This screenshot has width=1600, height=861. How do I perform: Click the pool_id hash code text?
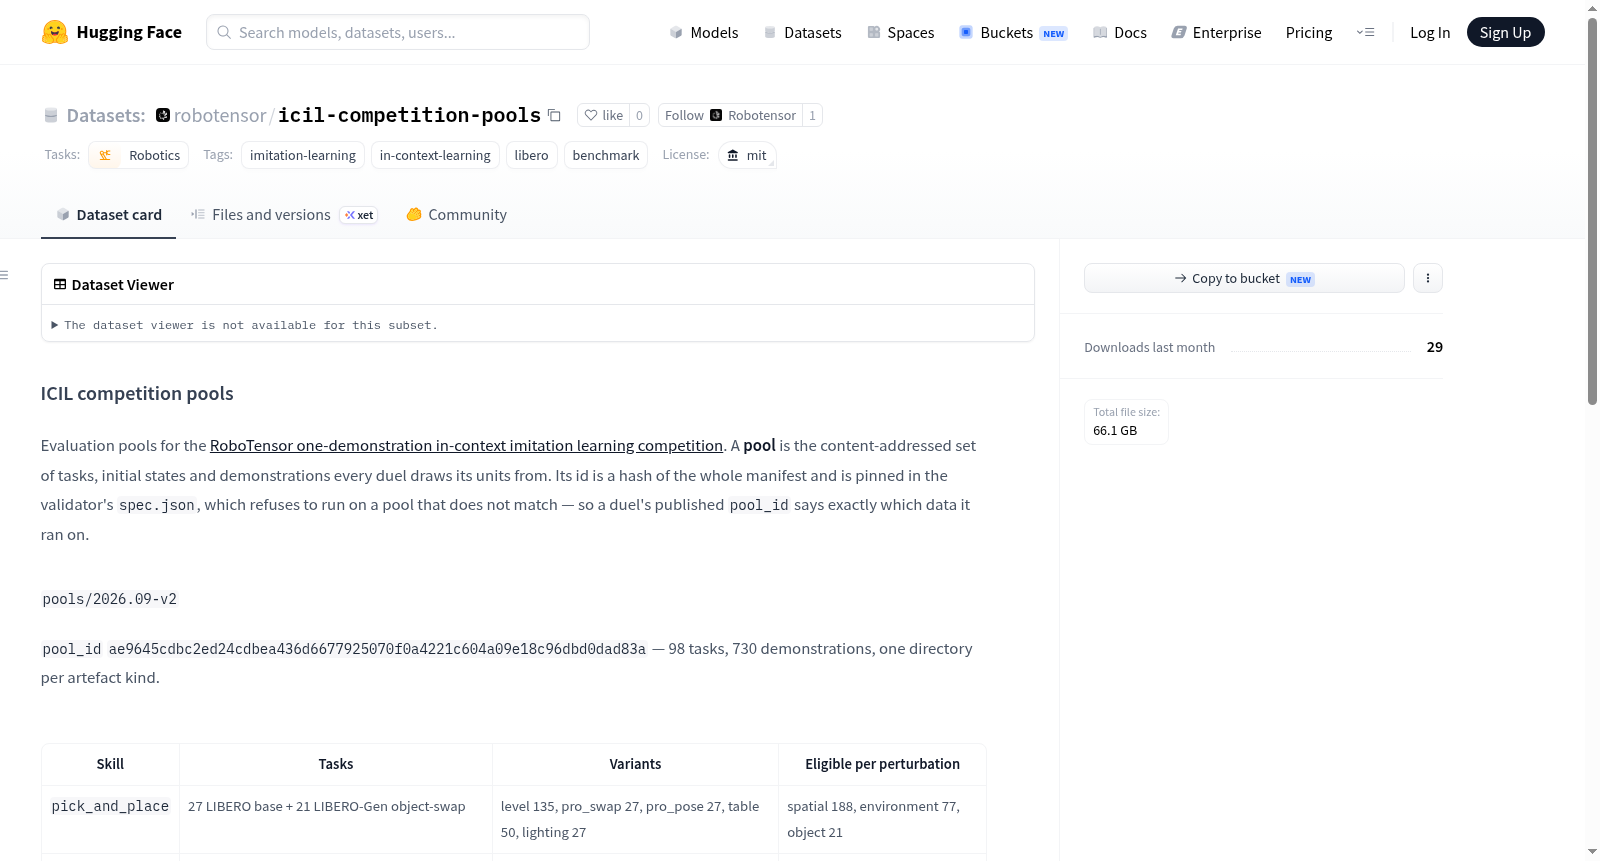(377, 649)
